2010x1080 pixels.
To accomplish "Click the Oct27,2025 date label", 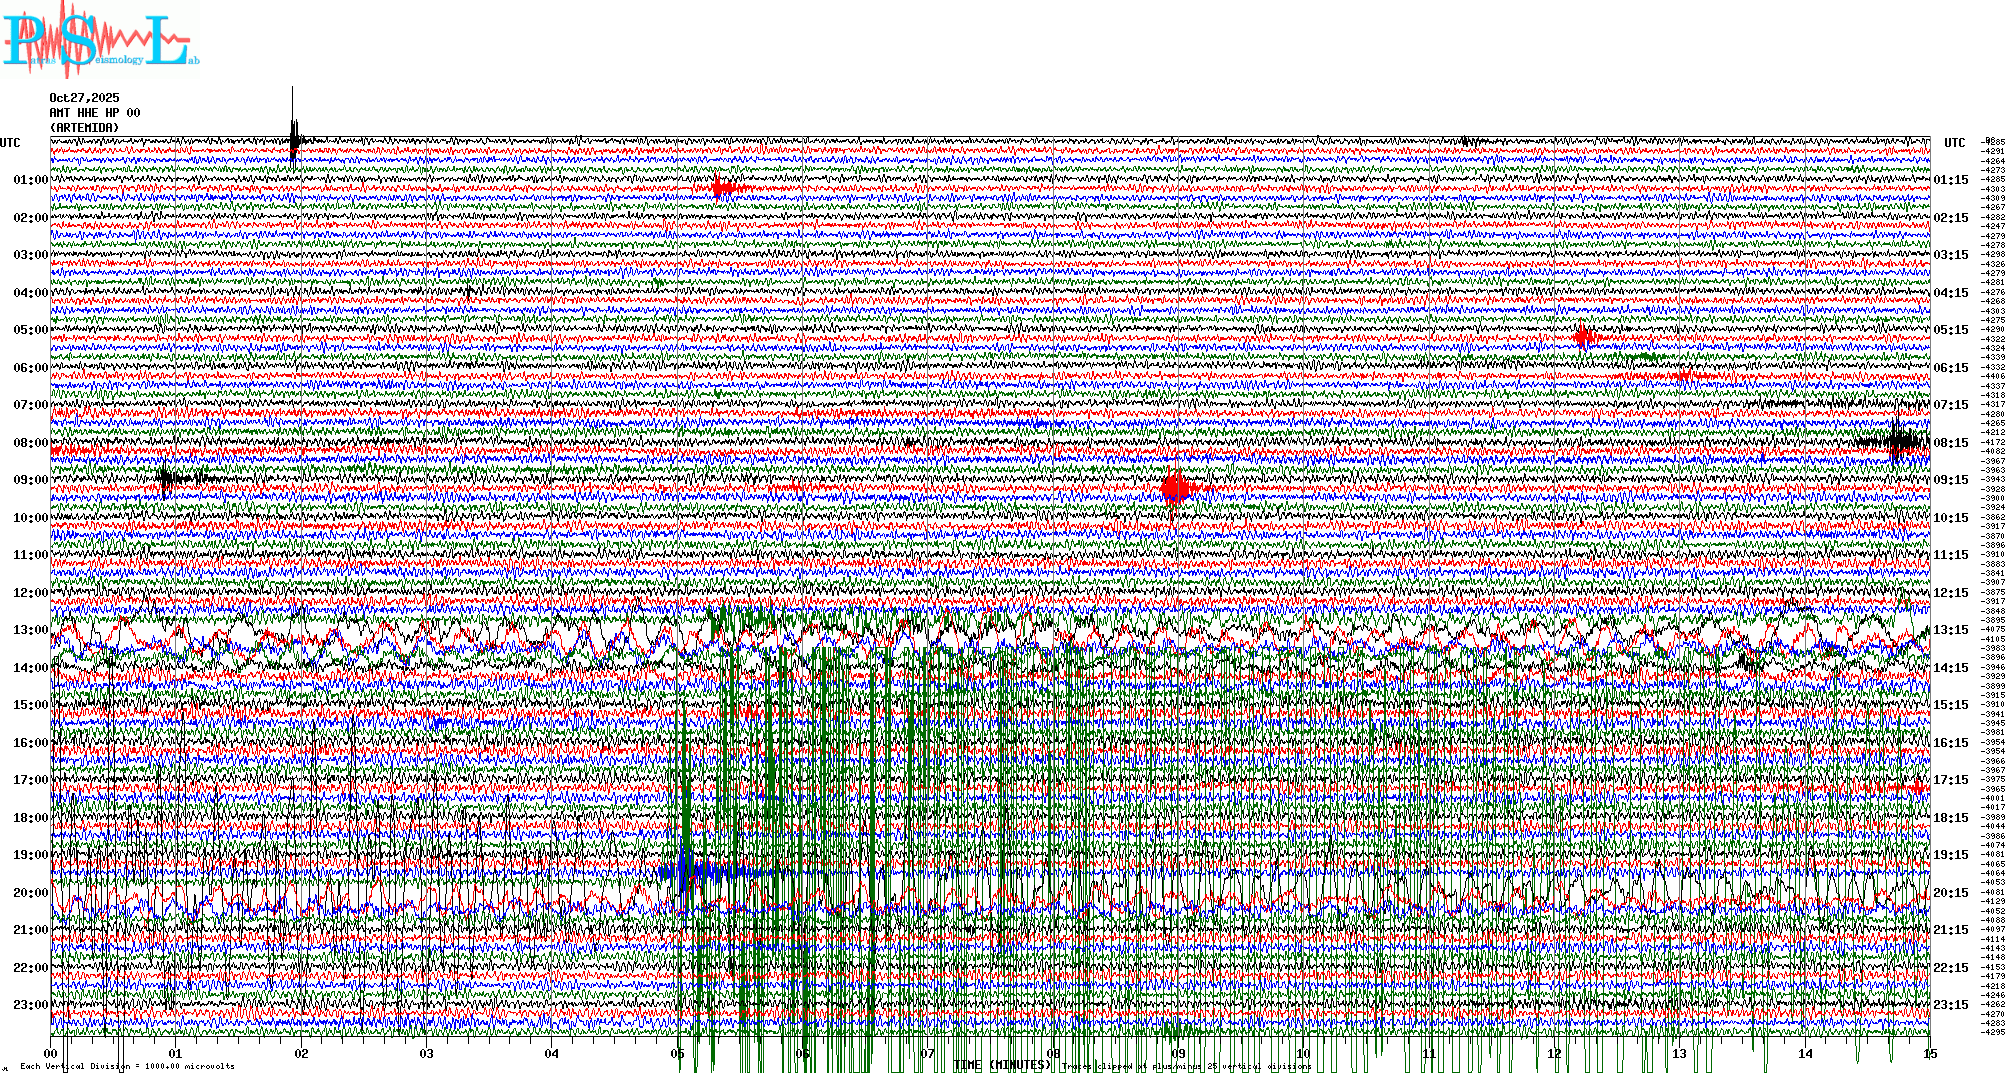I will tap(84, 98).
